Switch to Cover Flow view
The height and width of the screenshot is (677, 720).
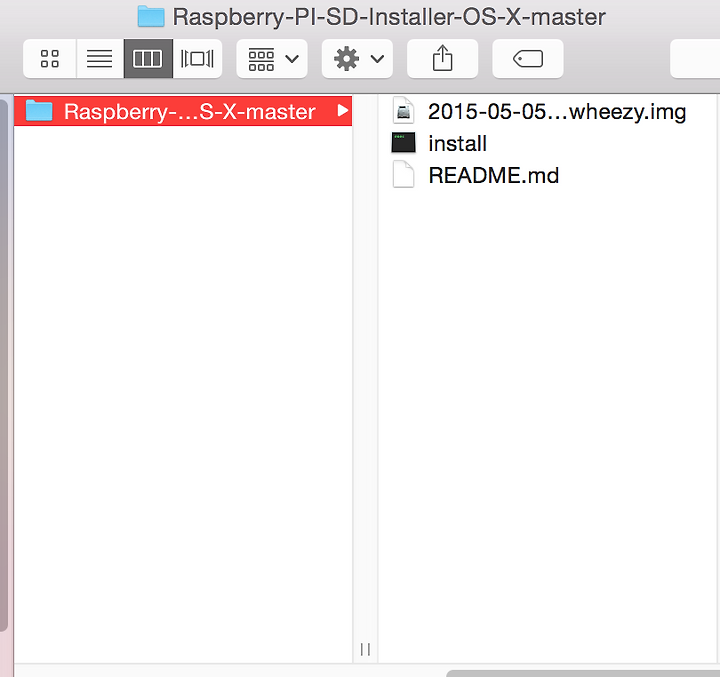[x=197, y=59]
